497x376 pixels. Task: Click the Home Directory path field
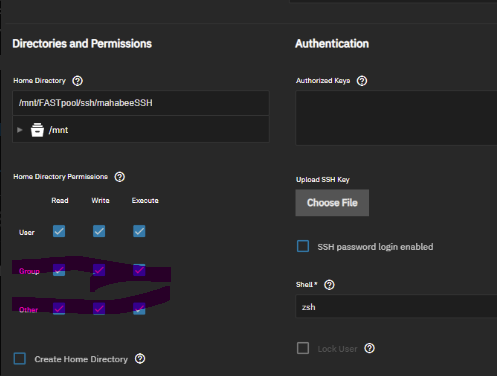[x=141, y=103]
